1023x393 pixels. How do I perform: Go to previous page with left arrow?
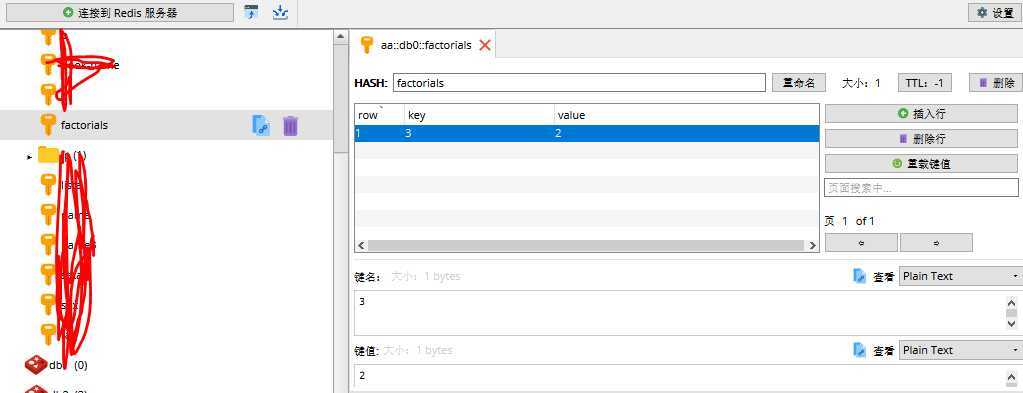[861, 242]
